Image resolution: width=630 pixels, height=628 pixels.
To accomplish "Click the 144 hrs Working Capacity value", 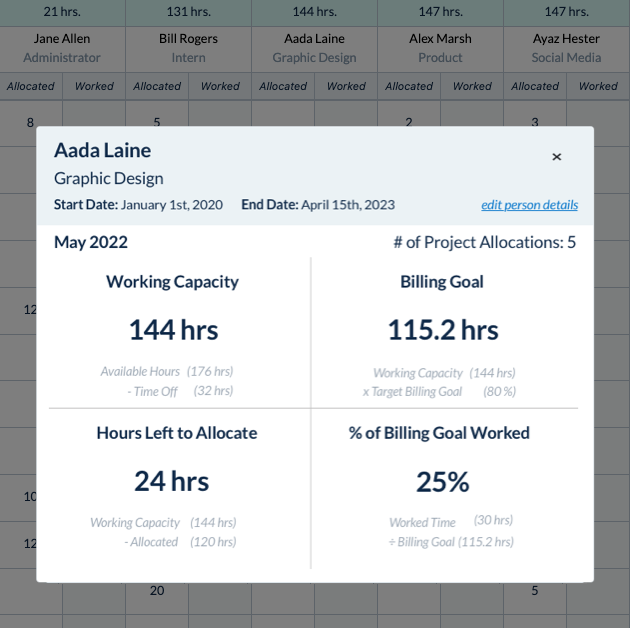I will (173, 330).
